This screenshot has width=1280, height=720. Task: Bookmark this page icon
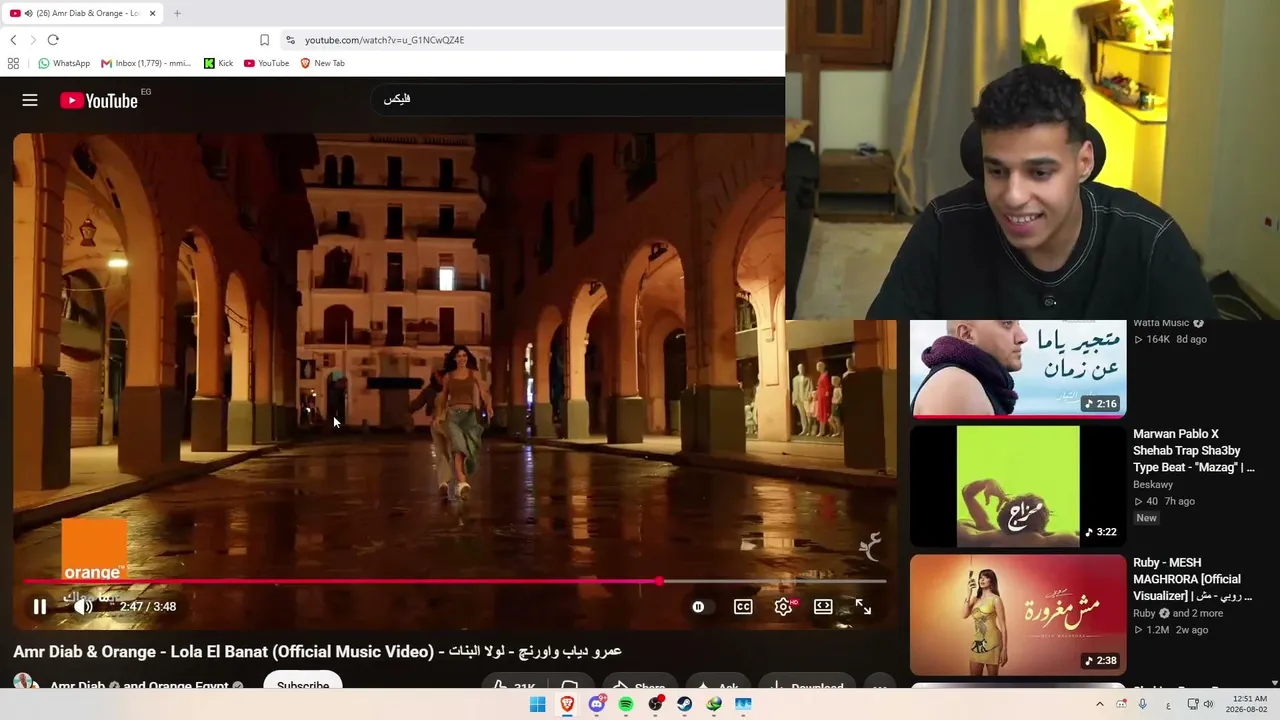coord(264,40)
